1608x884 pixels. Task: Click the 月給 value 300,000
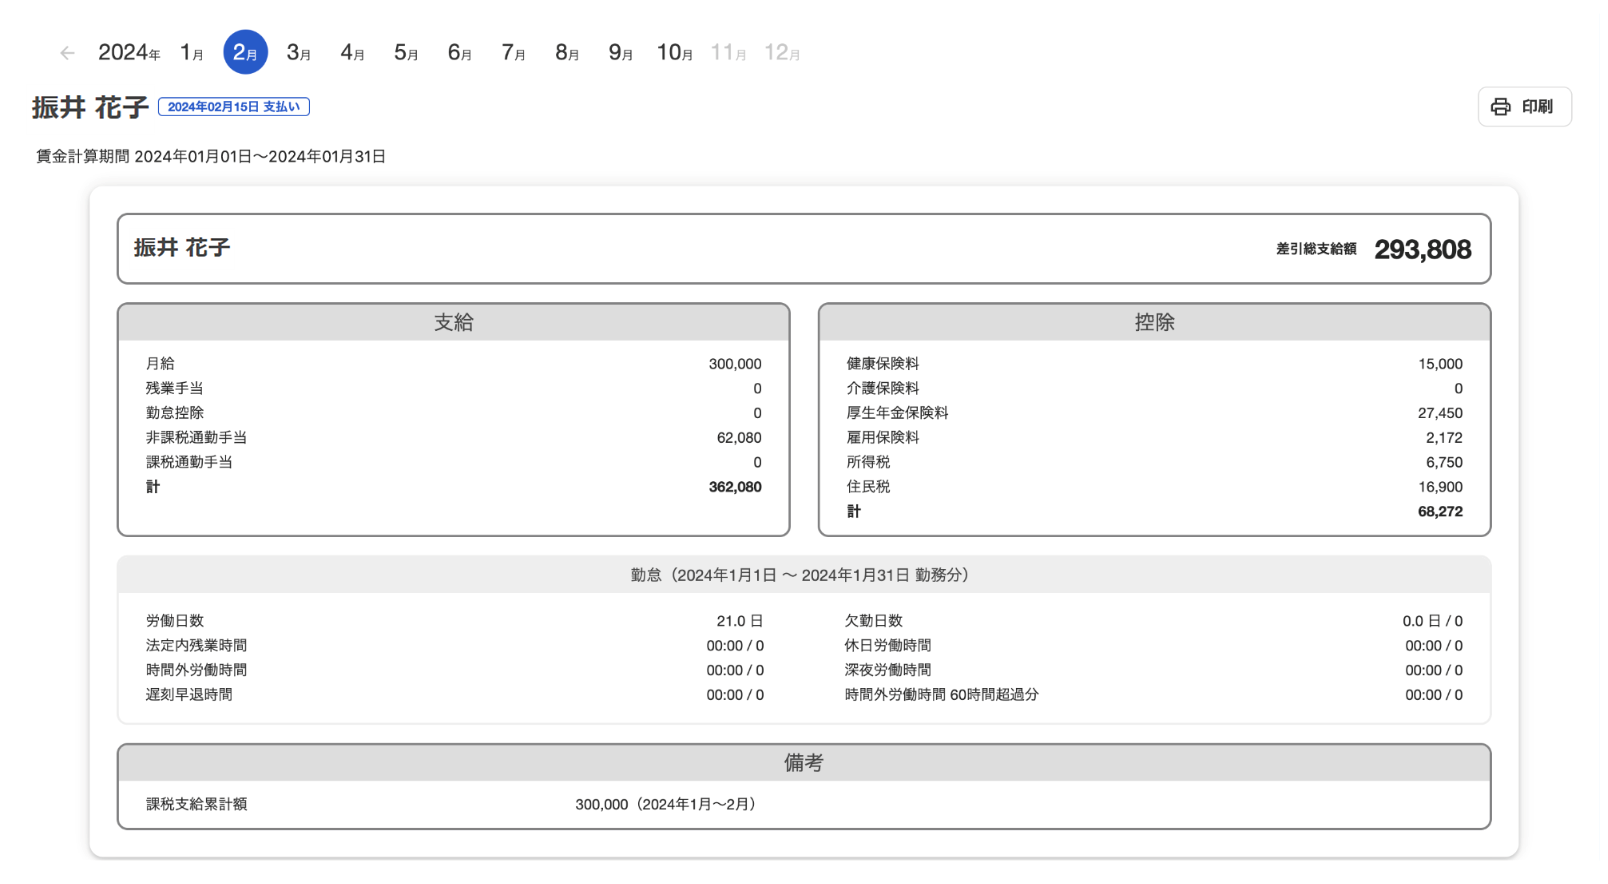coord(735,364)
